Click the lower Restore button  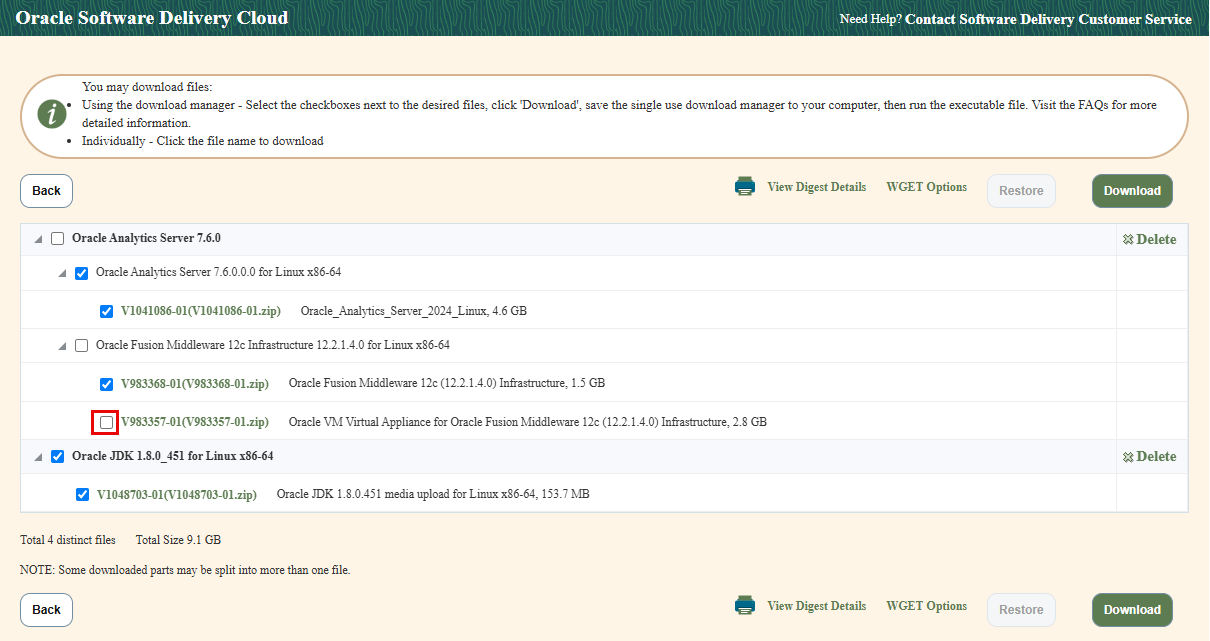tap(1021, 610)
